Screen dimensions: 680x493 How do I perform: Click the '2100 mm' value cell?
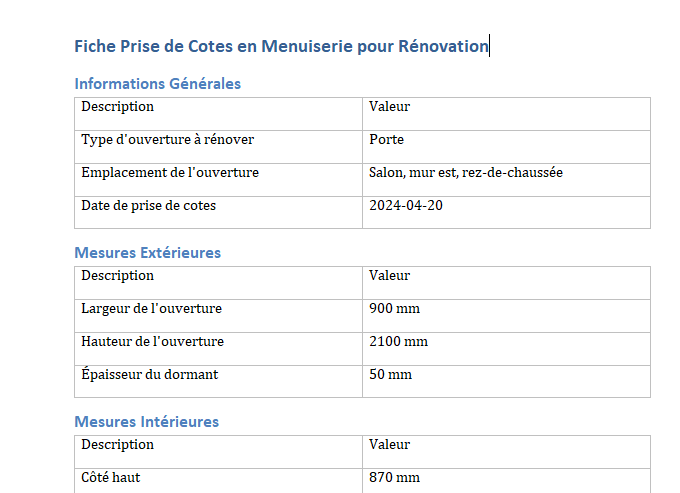tap(507, 349)
